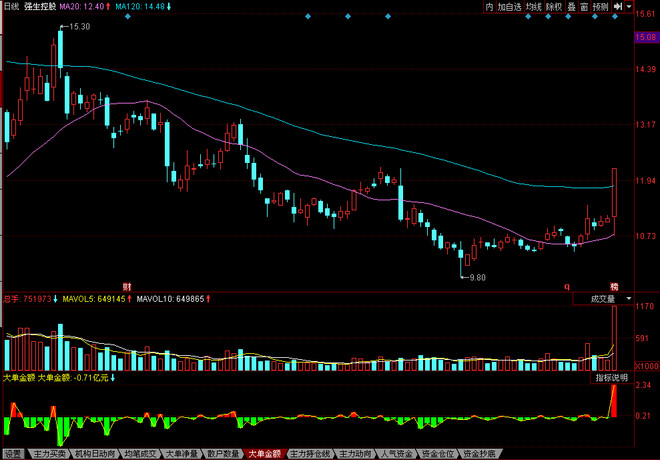Click the 榜 marker at chart bottom
This screenshot has width=660, height=460.
coord(614,287)
